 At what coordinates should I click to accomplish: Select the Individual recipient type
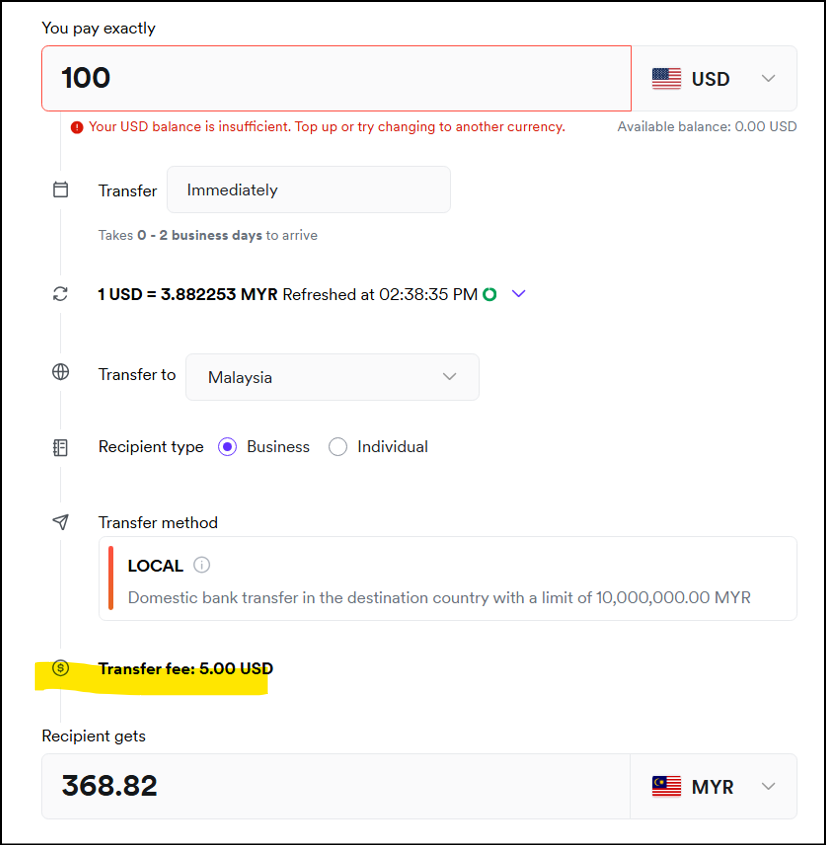pyautogui.click(x=338, y=447)
